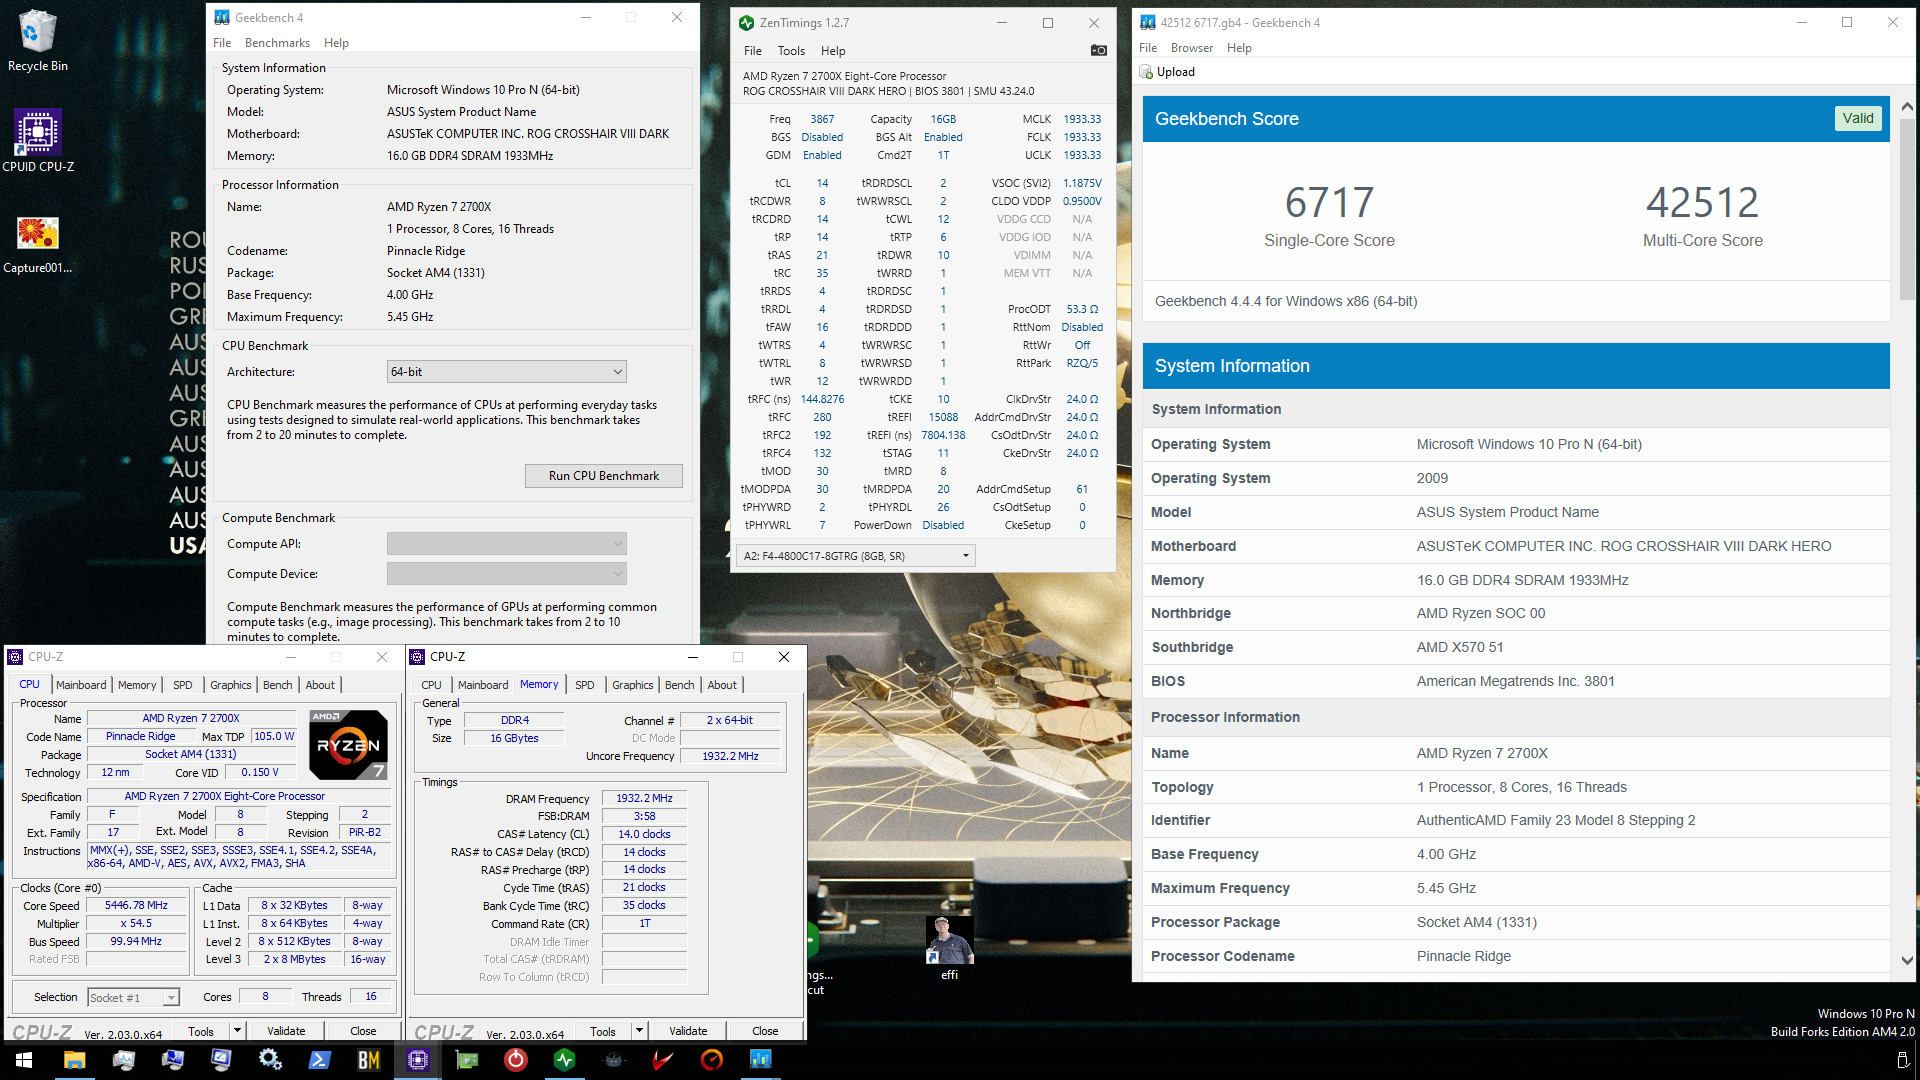Open the red power button taskbar icon
Screen dimensions: 1920x1080
[516, 1060]
